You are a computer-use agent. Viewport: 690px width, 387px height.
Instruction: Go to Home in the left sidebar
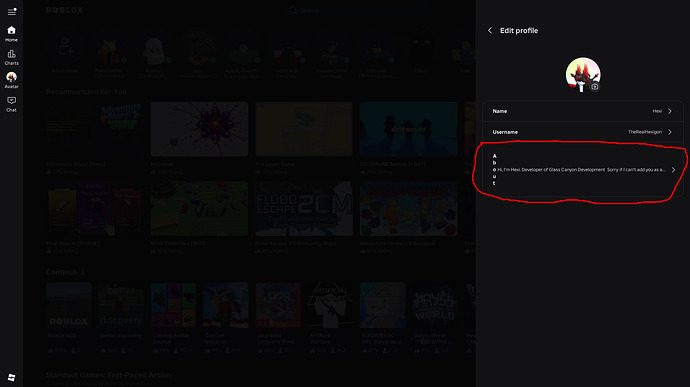click(x=11, y=34)
